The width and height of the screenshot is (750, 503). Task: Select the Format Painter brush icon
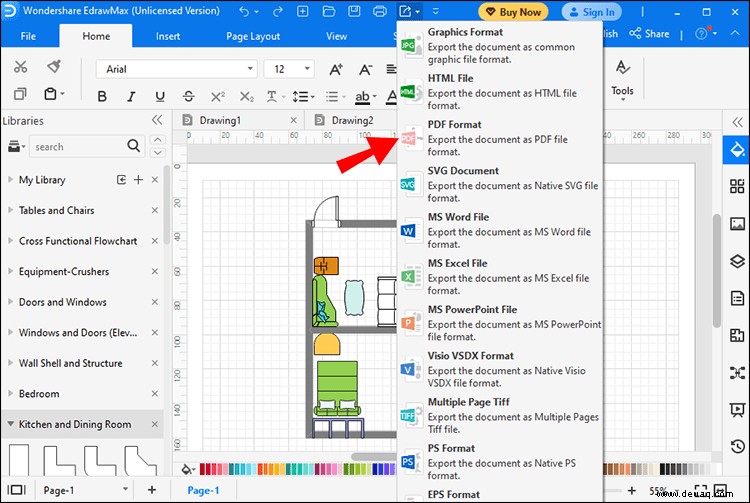point(54,67)
